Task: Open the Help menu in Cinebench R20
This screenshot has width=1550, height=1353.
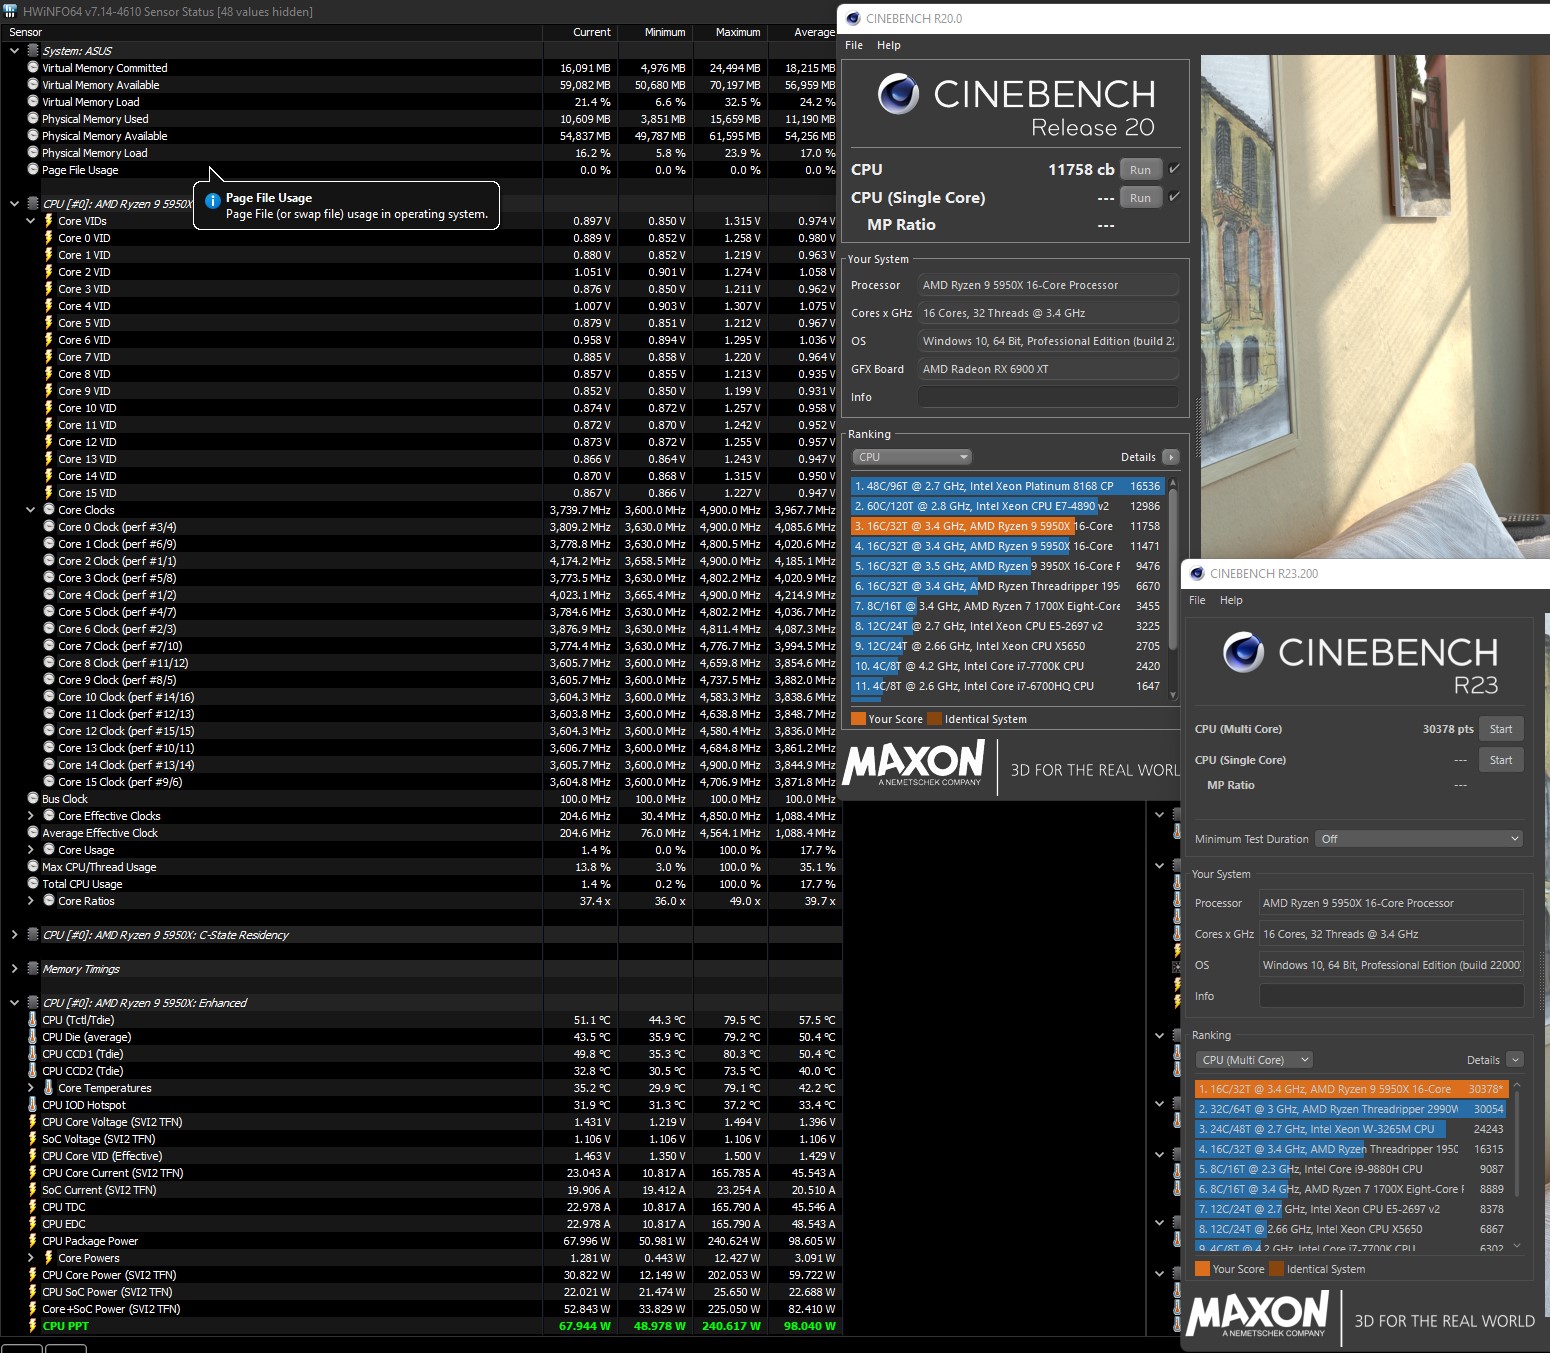Action: (889, 45)
